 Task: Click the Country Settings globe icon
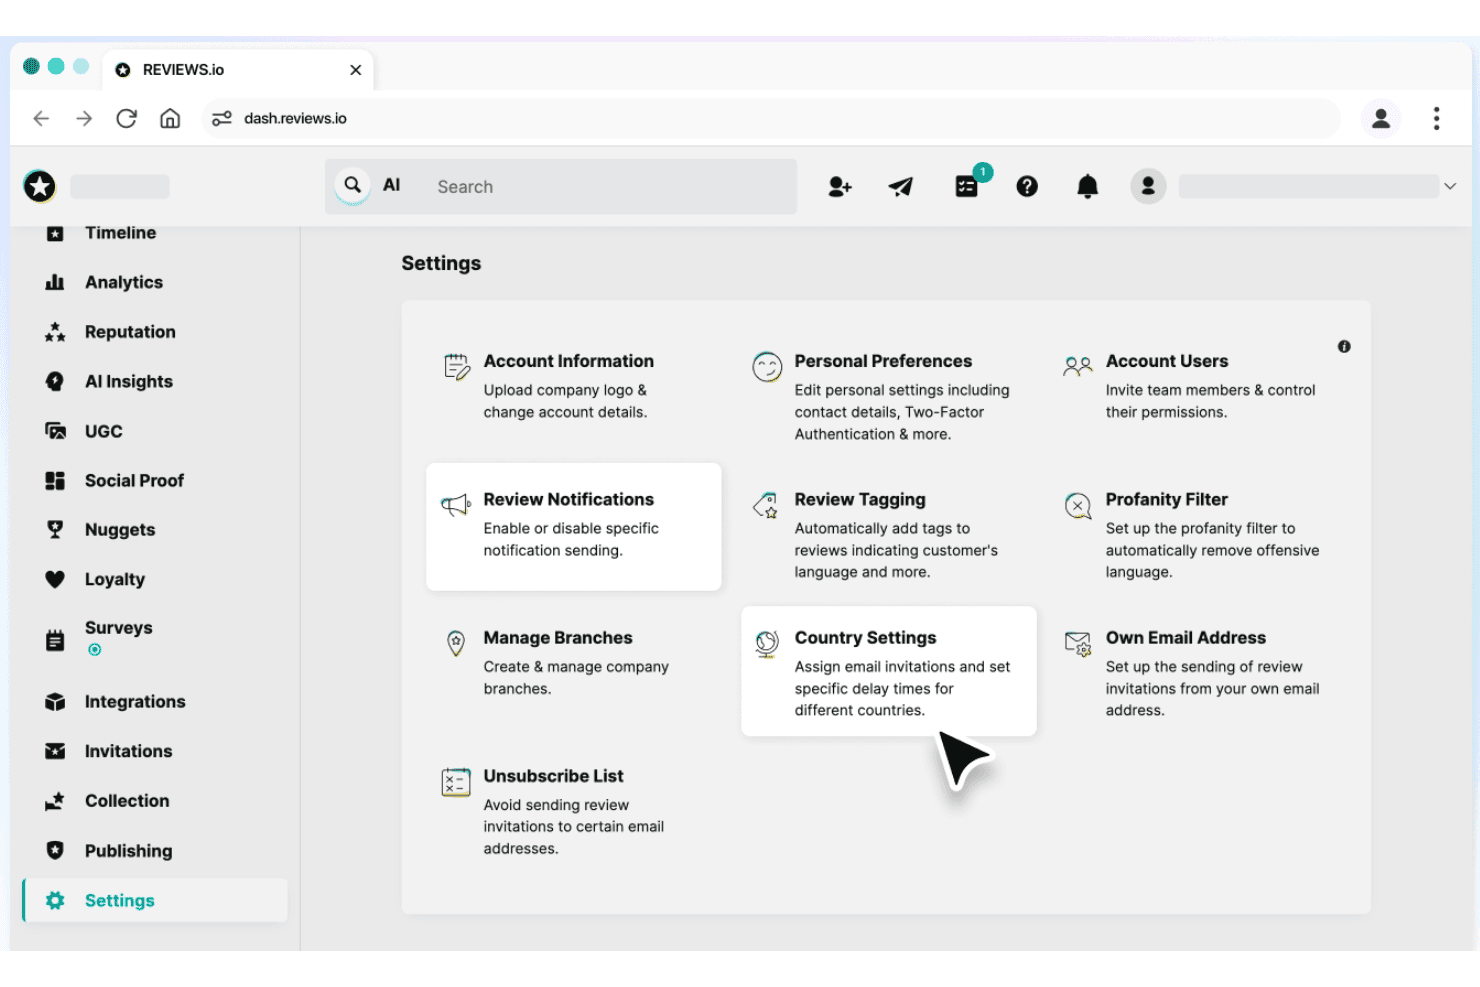tap(767, 644)
